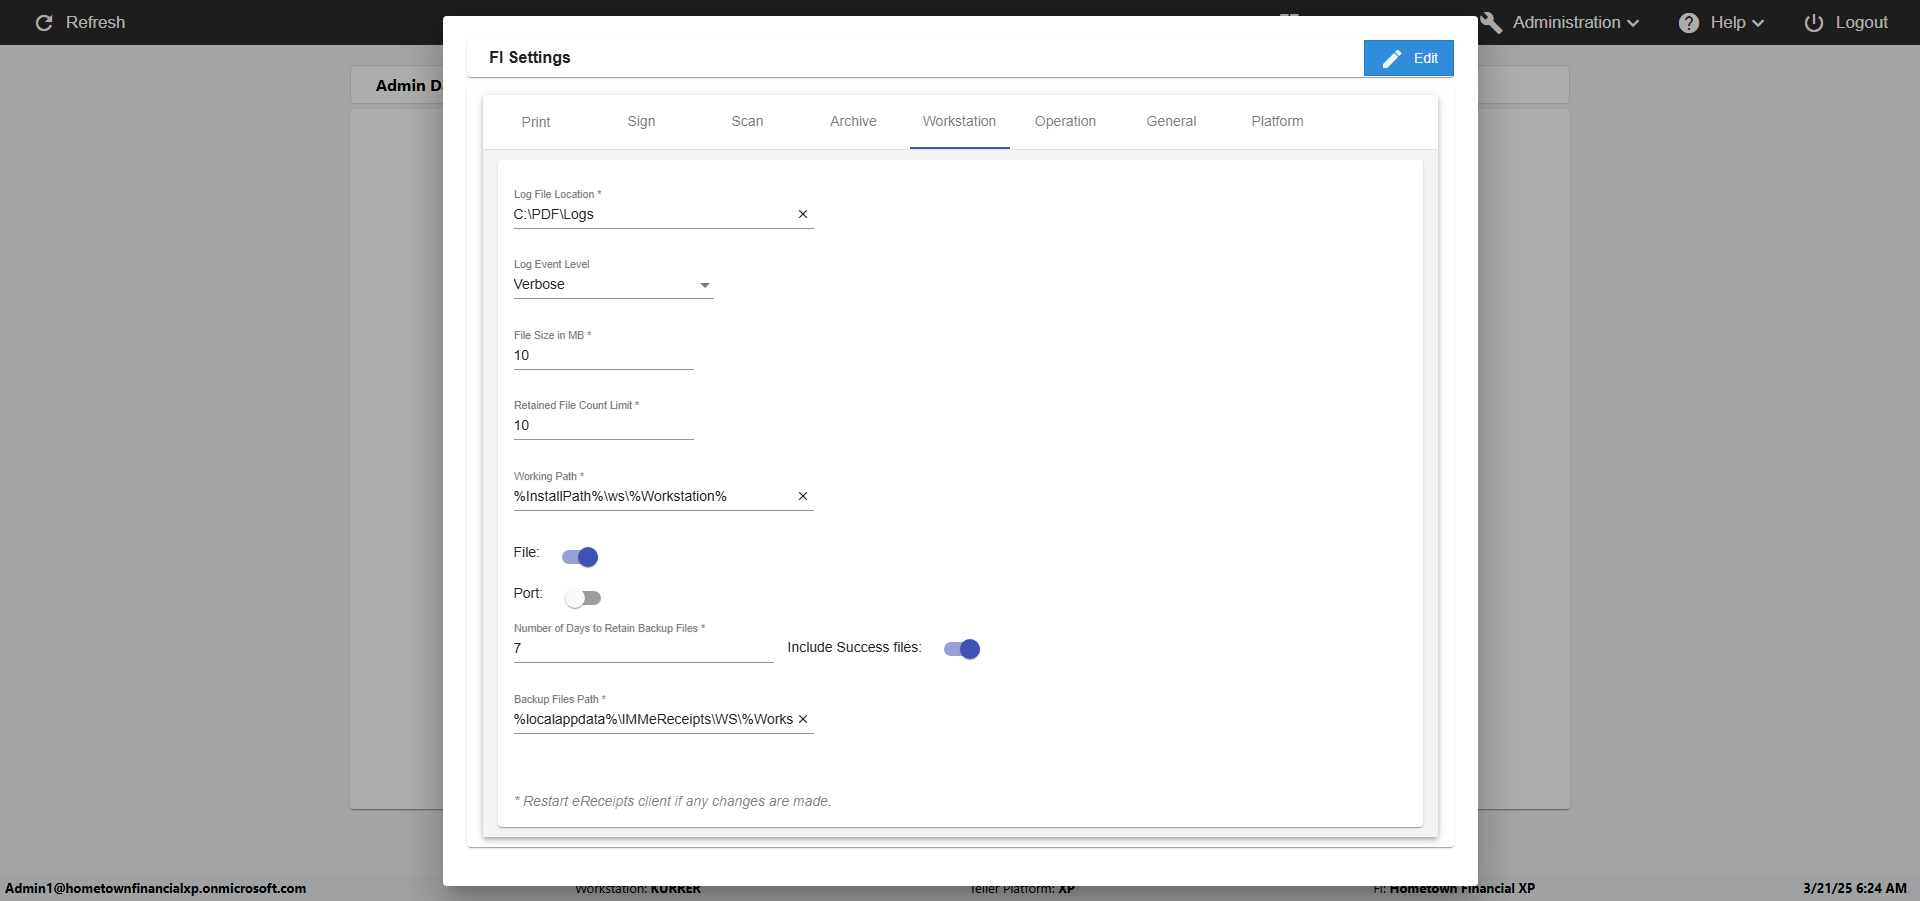This screenshot has width=1920, height=901.
Task: Click the Logout power icon
Action: coord(1814,22)
